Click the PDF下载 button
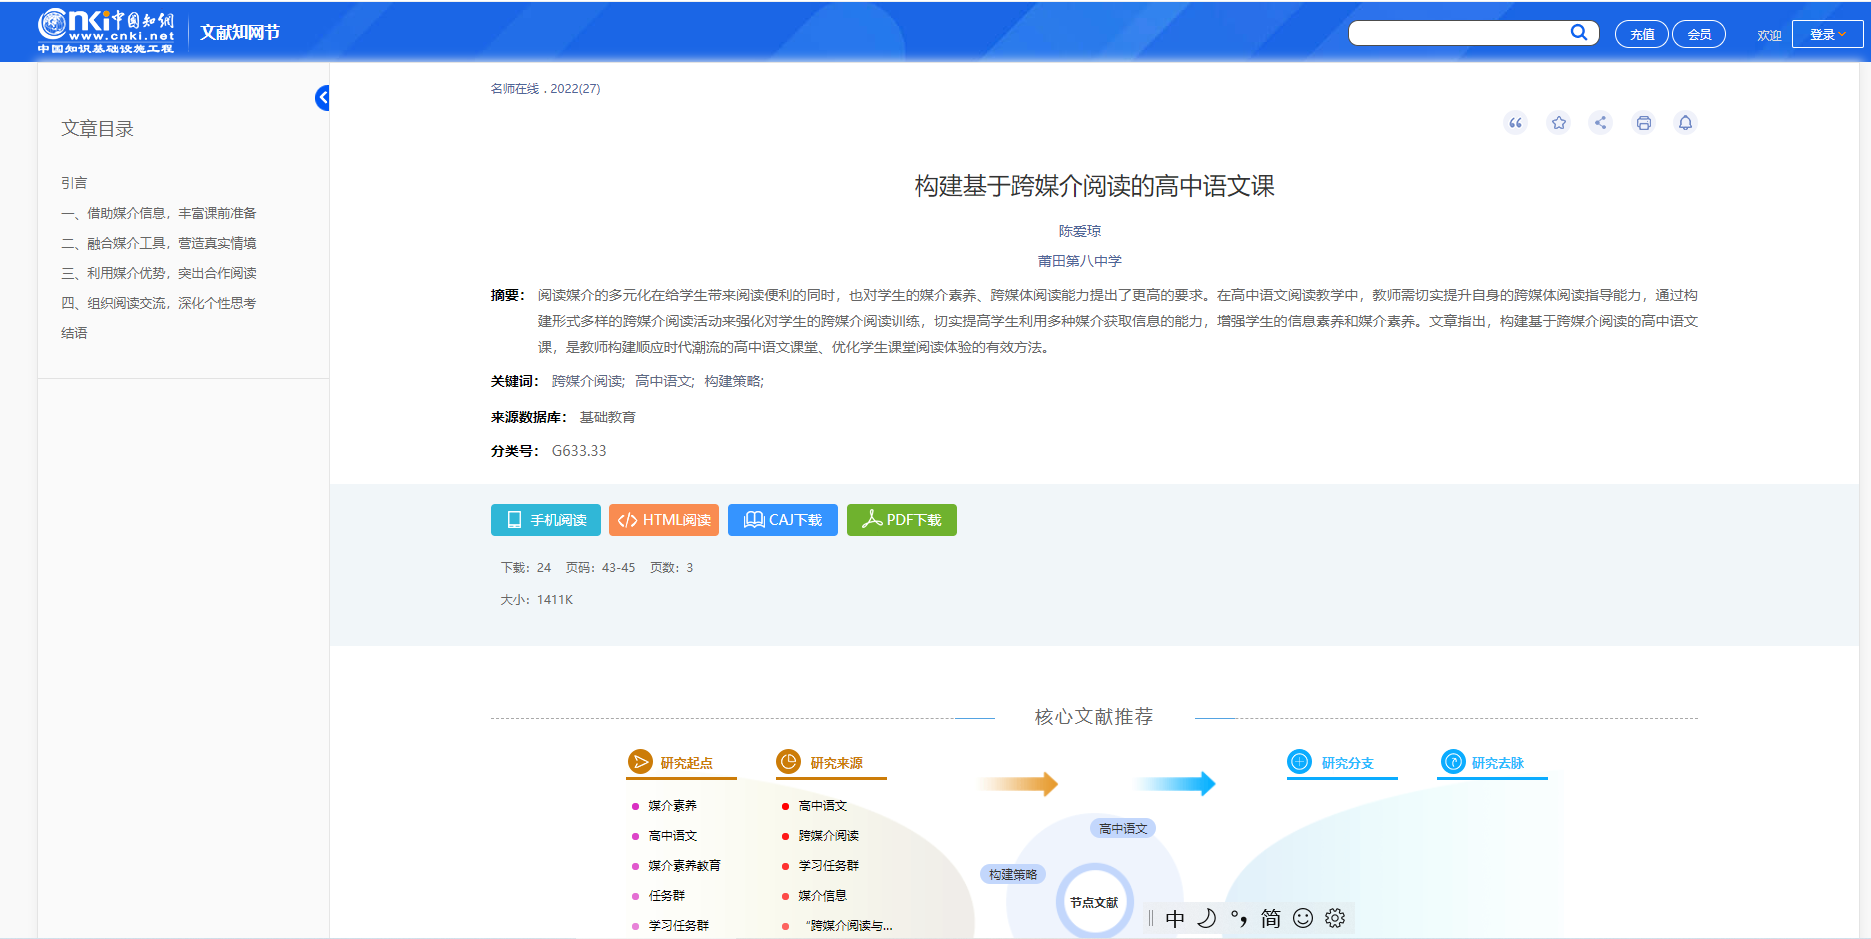This screenshot has width=1871, height=939. [901, 520]
